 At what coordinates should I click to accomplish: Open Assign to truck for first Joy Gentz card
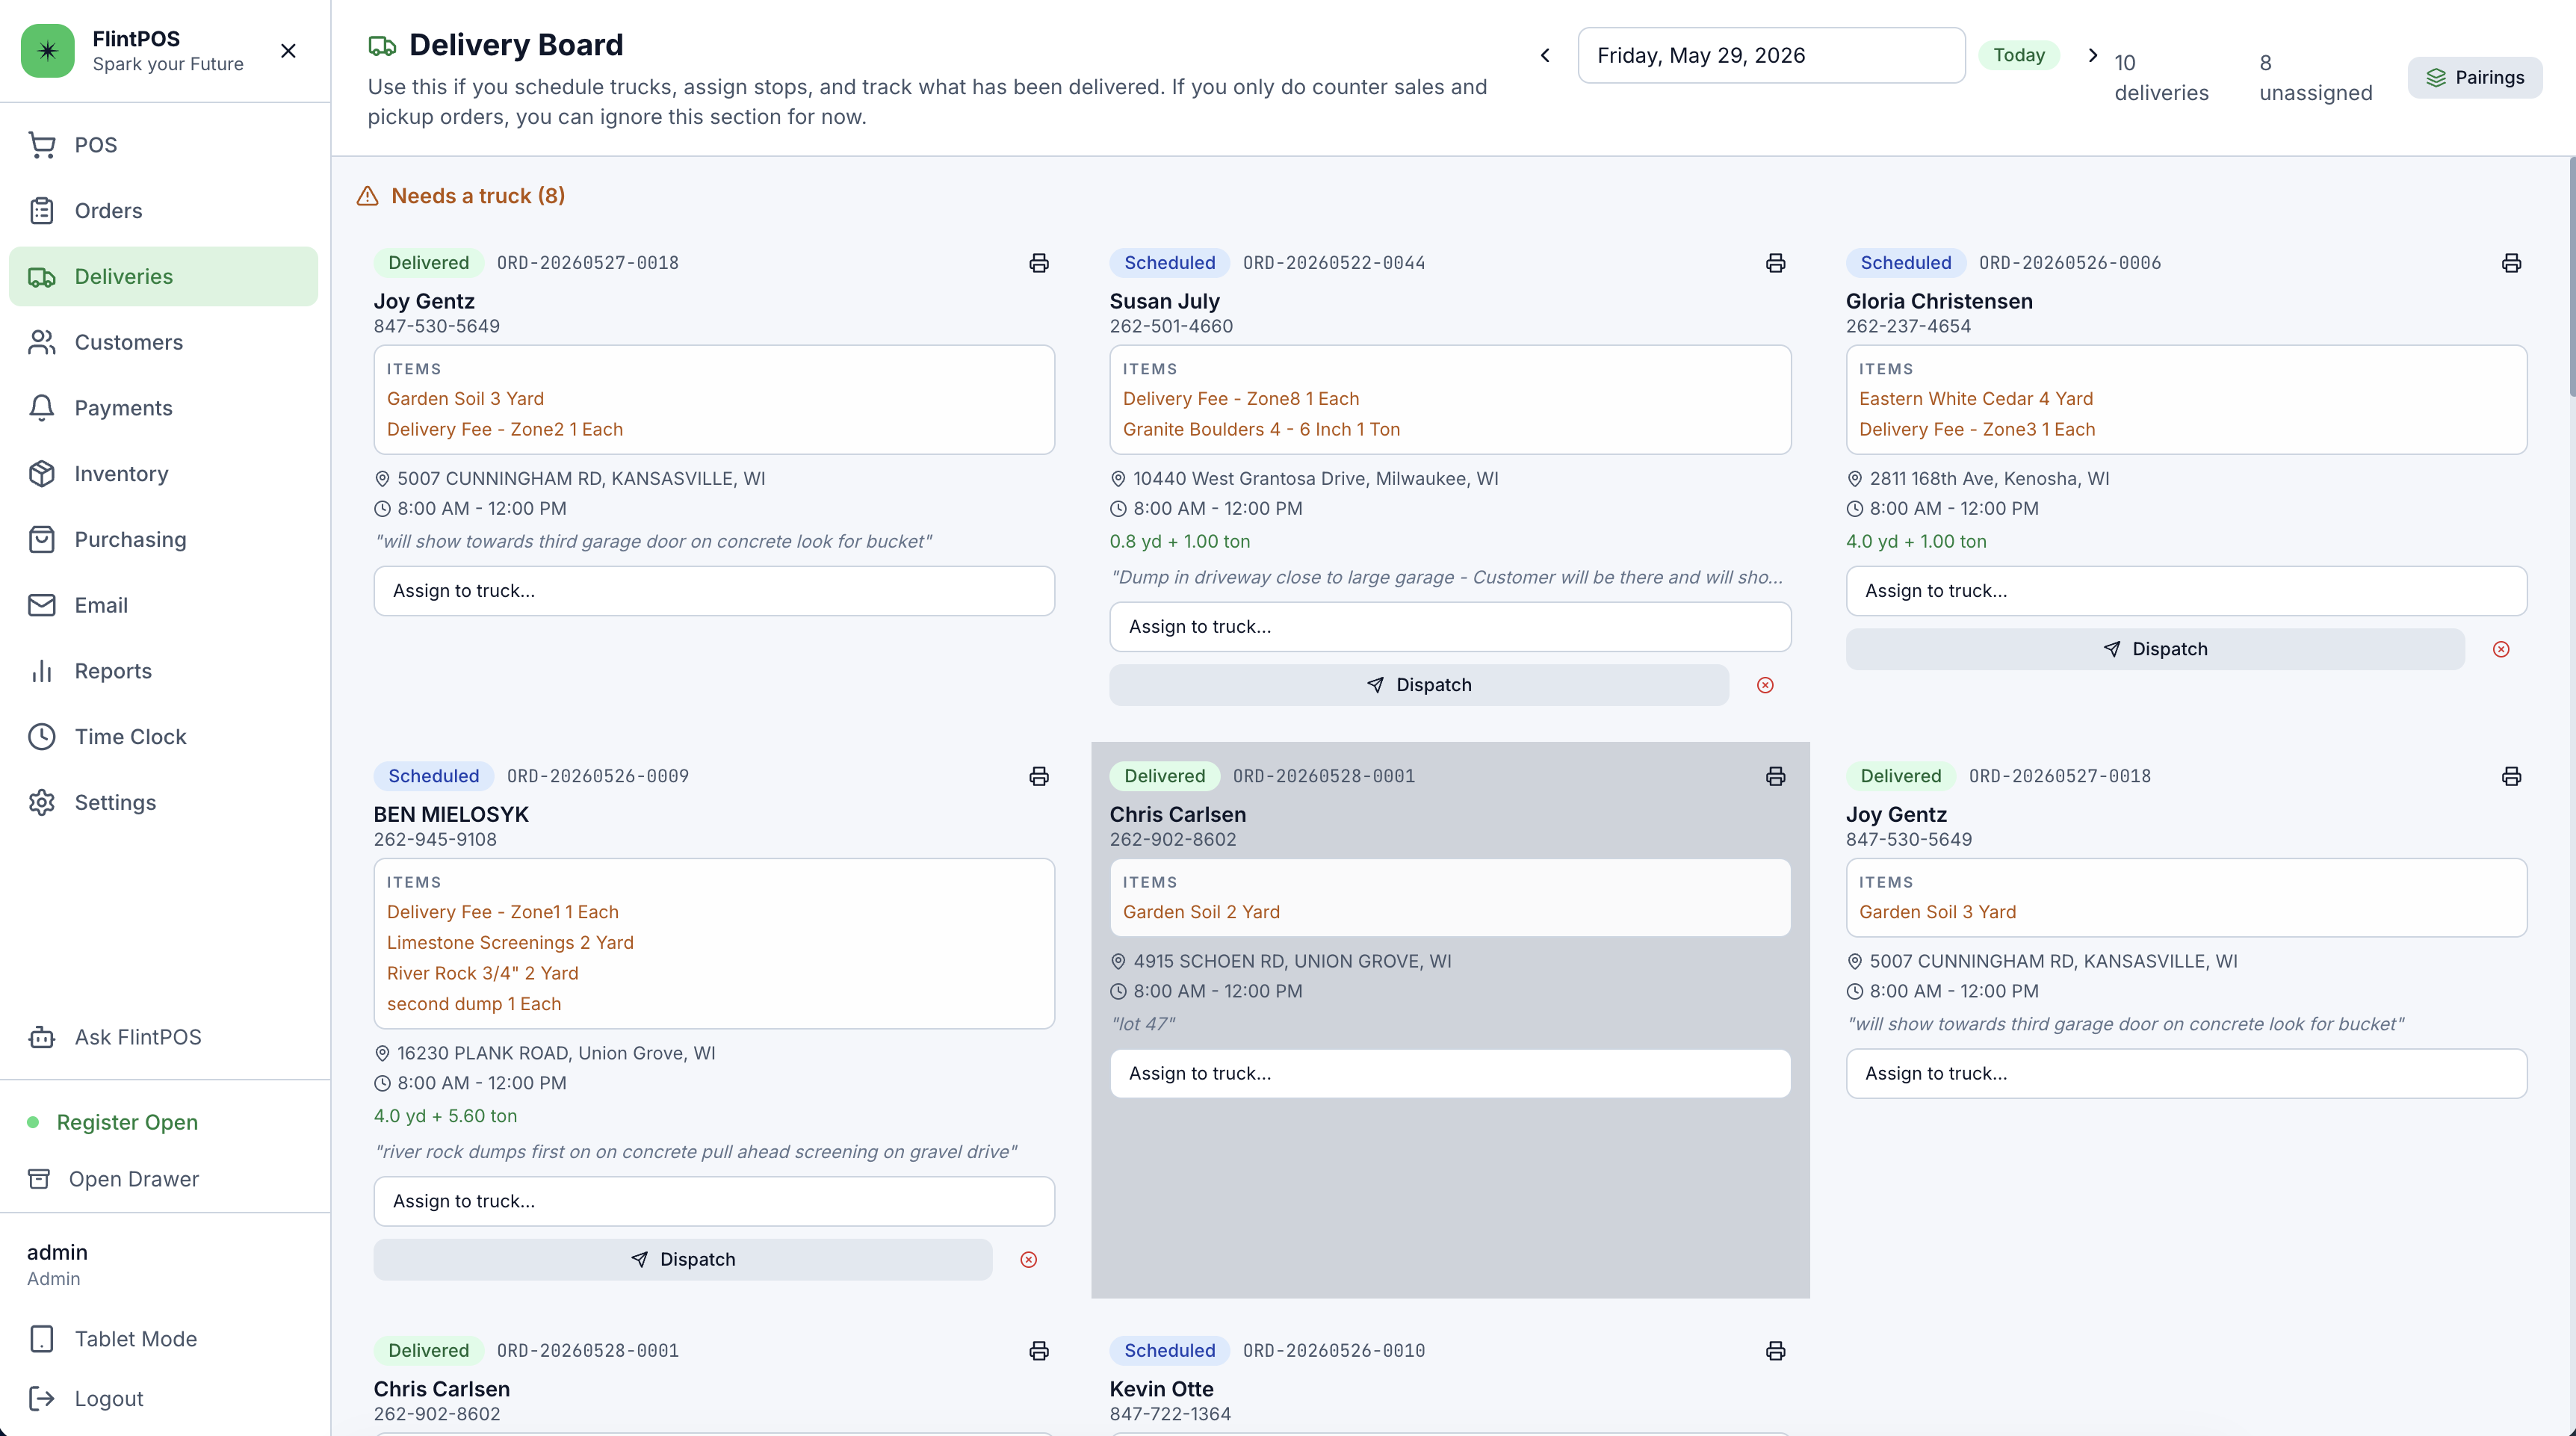click(714, 591)
